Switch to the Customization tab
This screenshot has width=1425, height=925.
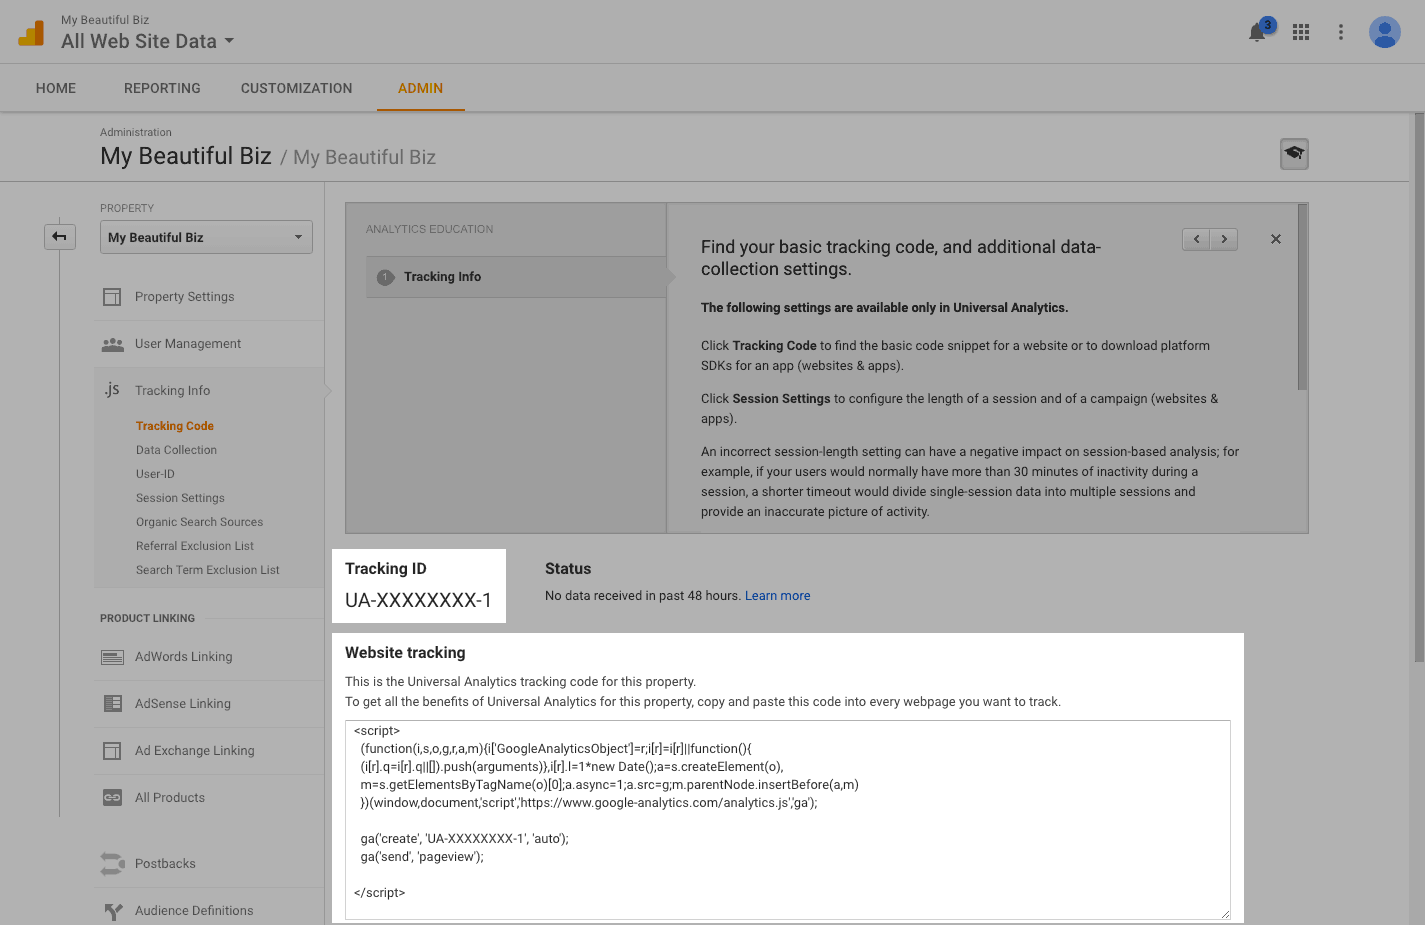[297, 88]
